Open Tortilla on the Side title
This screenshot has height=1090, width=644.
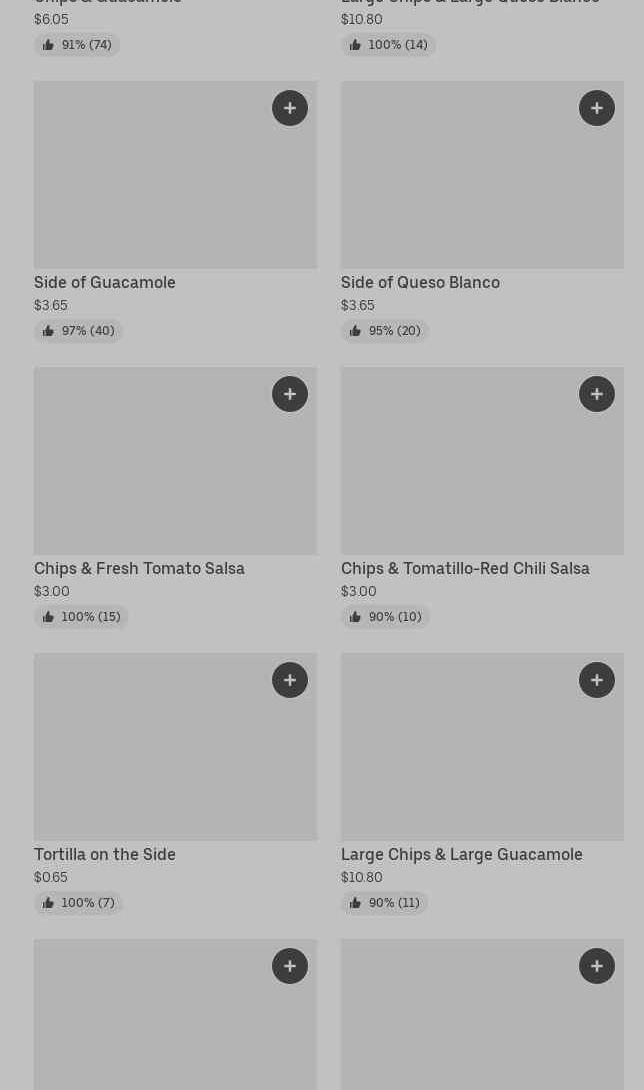pos(105,855)
